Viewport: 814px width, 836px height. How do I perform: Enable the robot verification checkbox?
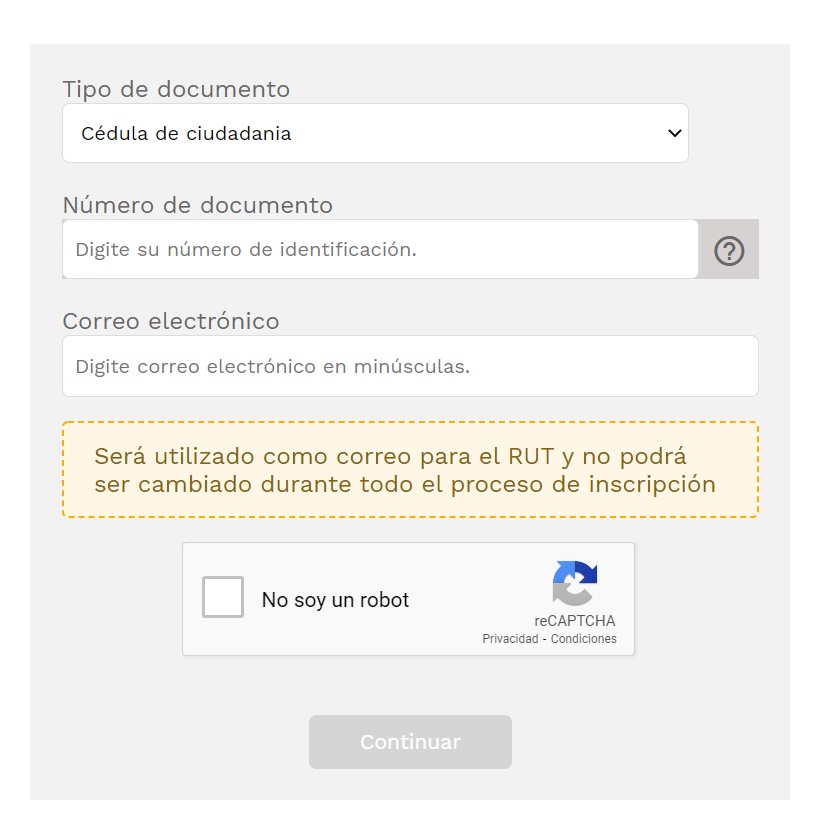[222, 597]
